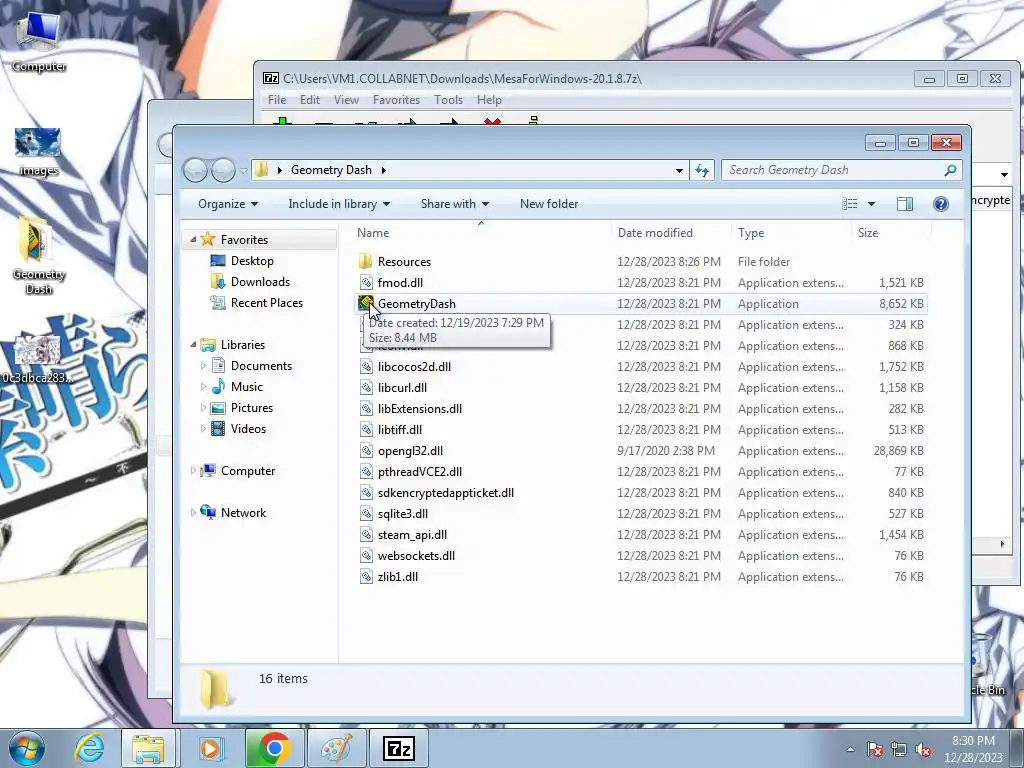The width and height of the screenshot is (1024, 768).
Task: Create a New folder
Action: pos(549,204)
